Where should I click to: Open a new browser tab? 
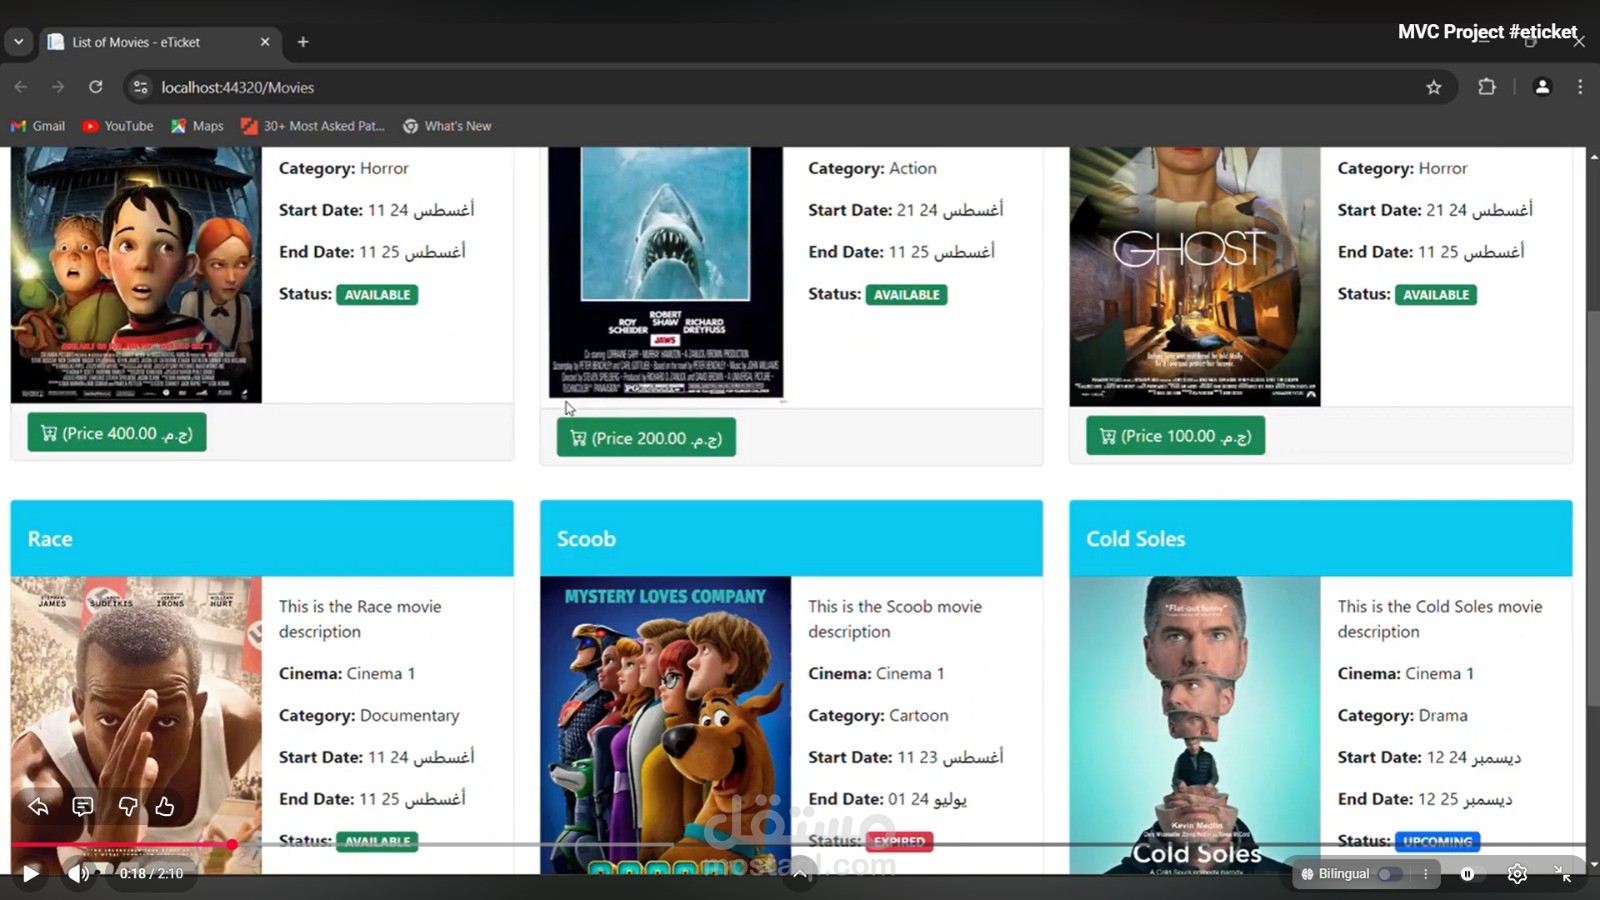(x=303, y=42)
